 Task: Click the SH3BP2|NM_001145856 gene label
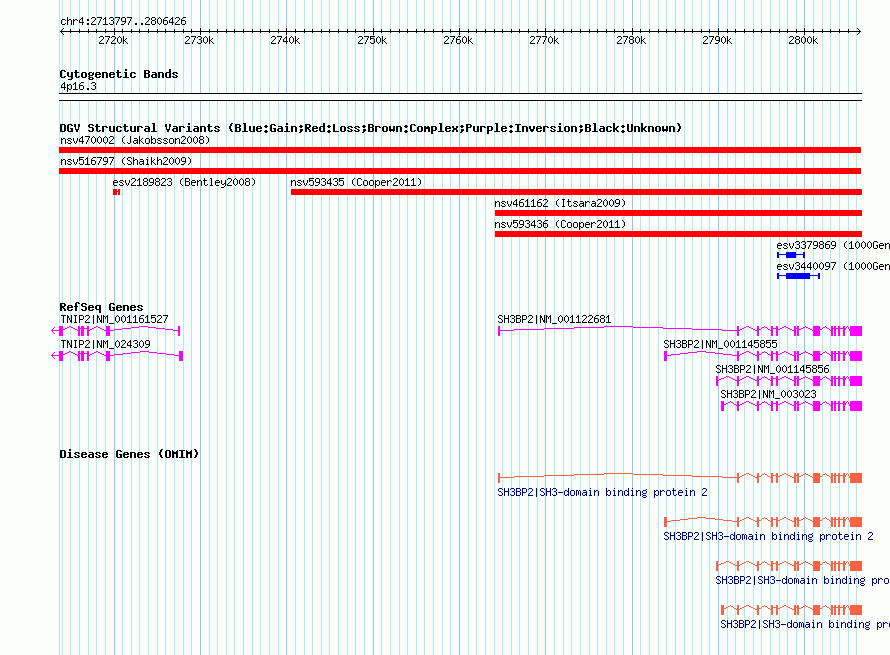(772, 370)
